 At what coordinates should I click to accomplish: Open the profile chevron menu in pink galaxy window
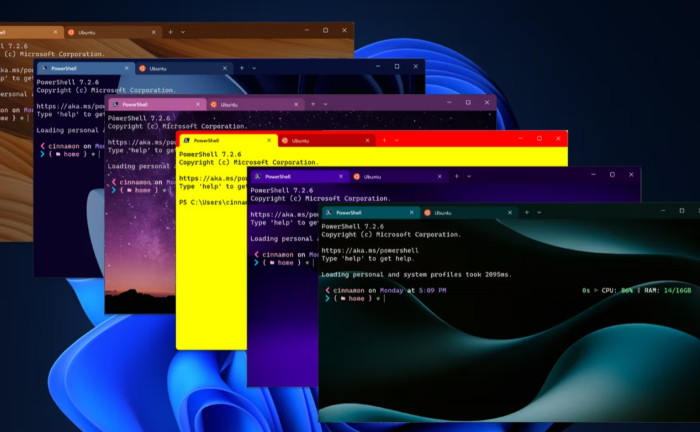325,104
